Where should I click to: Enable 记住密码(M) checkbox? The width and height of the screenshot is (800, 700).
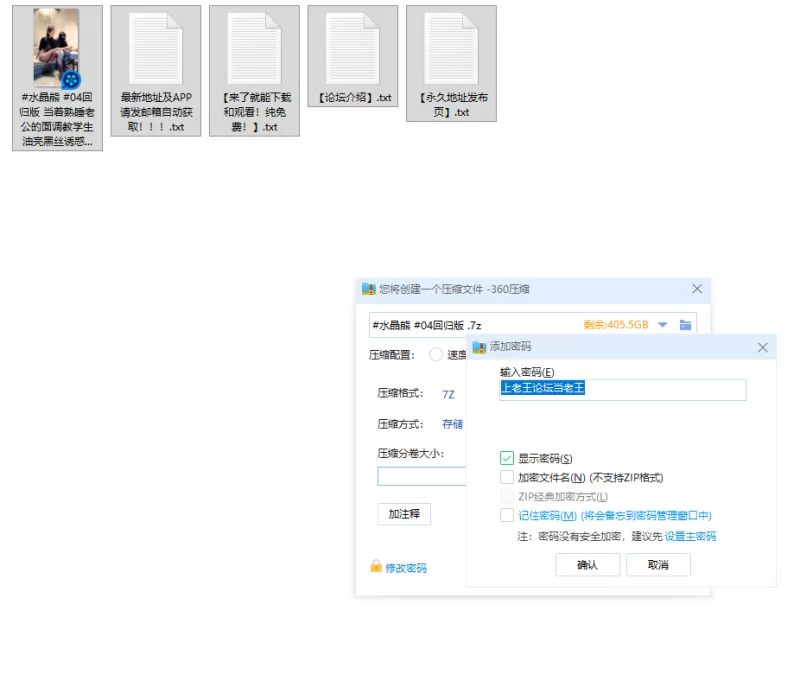click(507, 515)
